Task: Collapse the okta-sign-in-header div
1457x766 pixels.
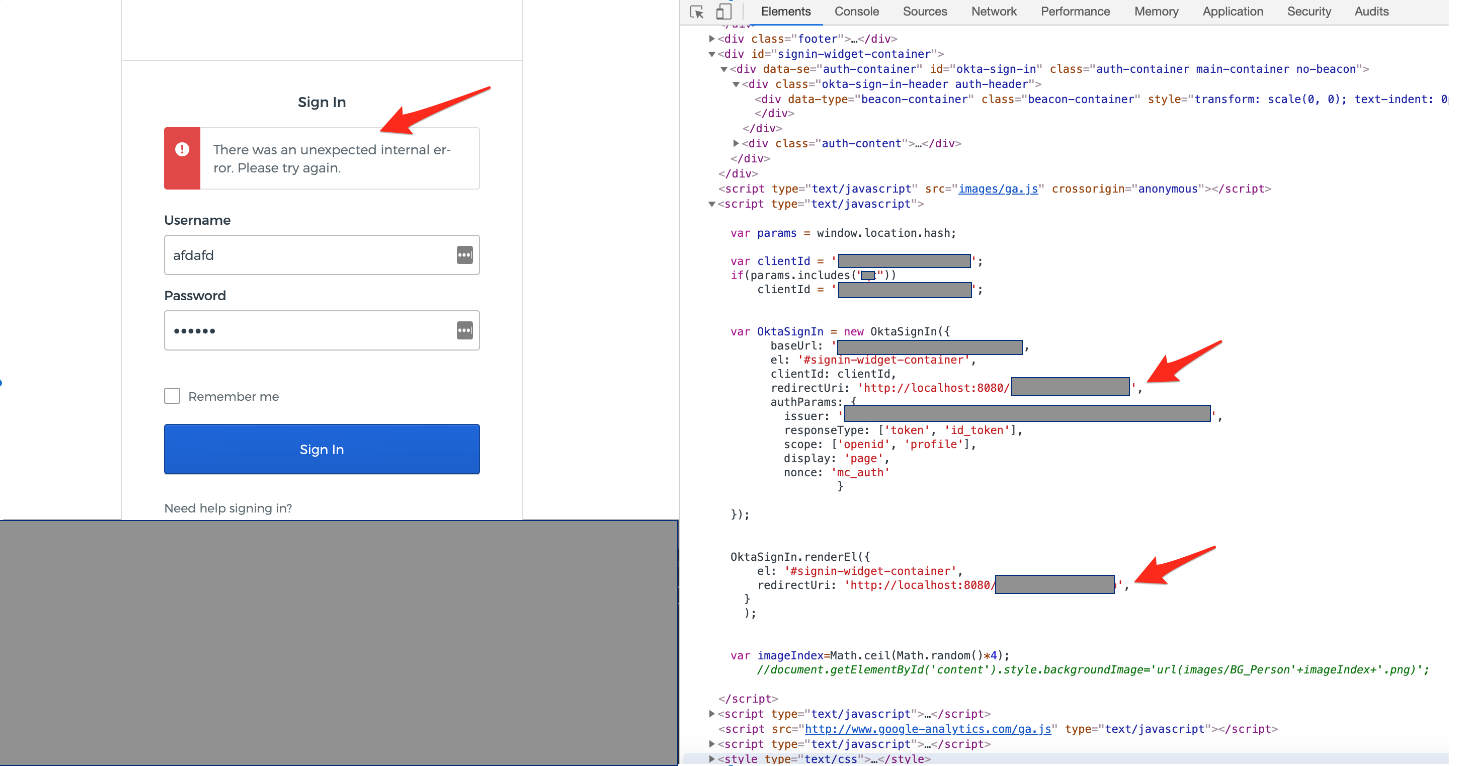Action: [737, 84]
